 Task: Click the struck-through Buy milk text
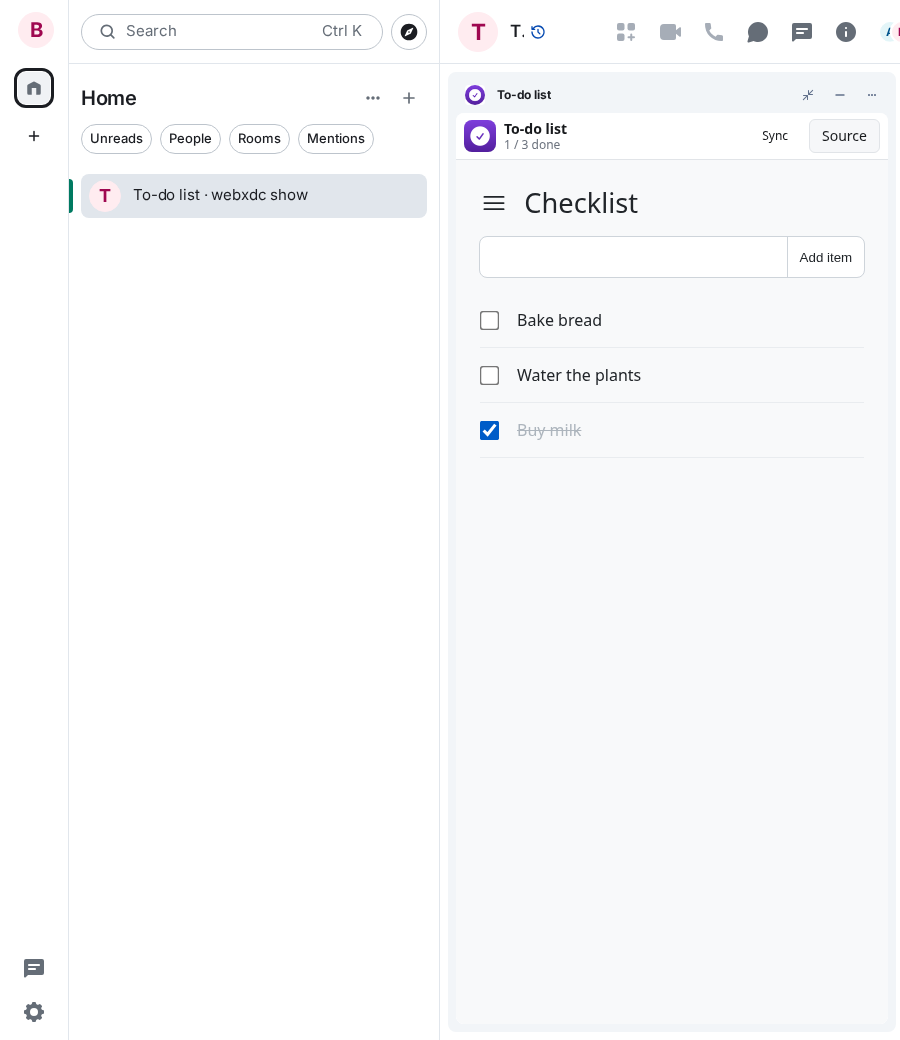(x=549, y=430)
